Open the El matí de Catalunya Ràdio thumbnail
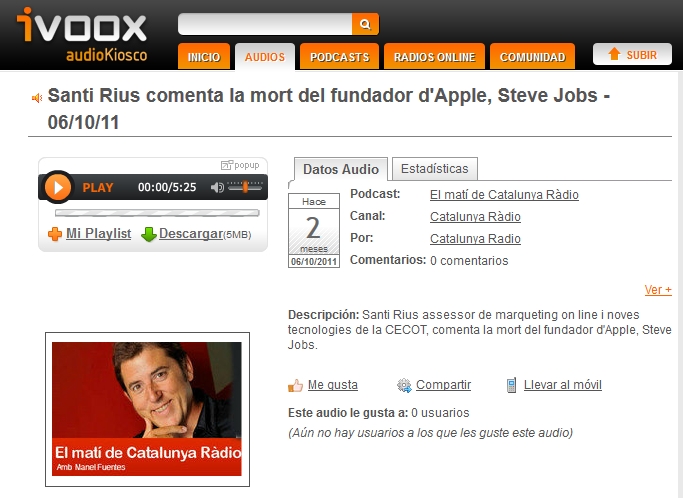 click(x=147, y=409)
